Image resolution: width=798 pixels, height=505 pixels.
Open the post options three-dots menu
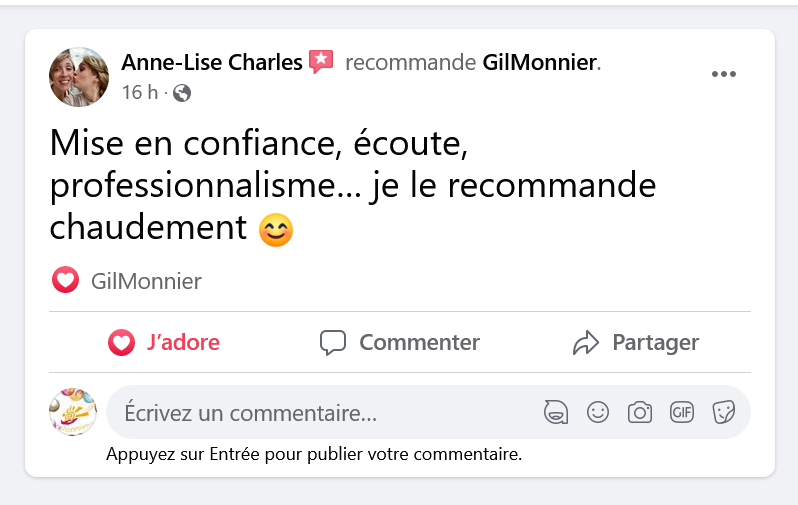(x=723, y=75)
